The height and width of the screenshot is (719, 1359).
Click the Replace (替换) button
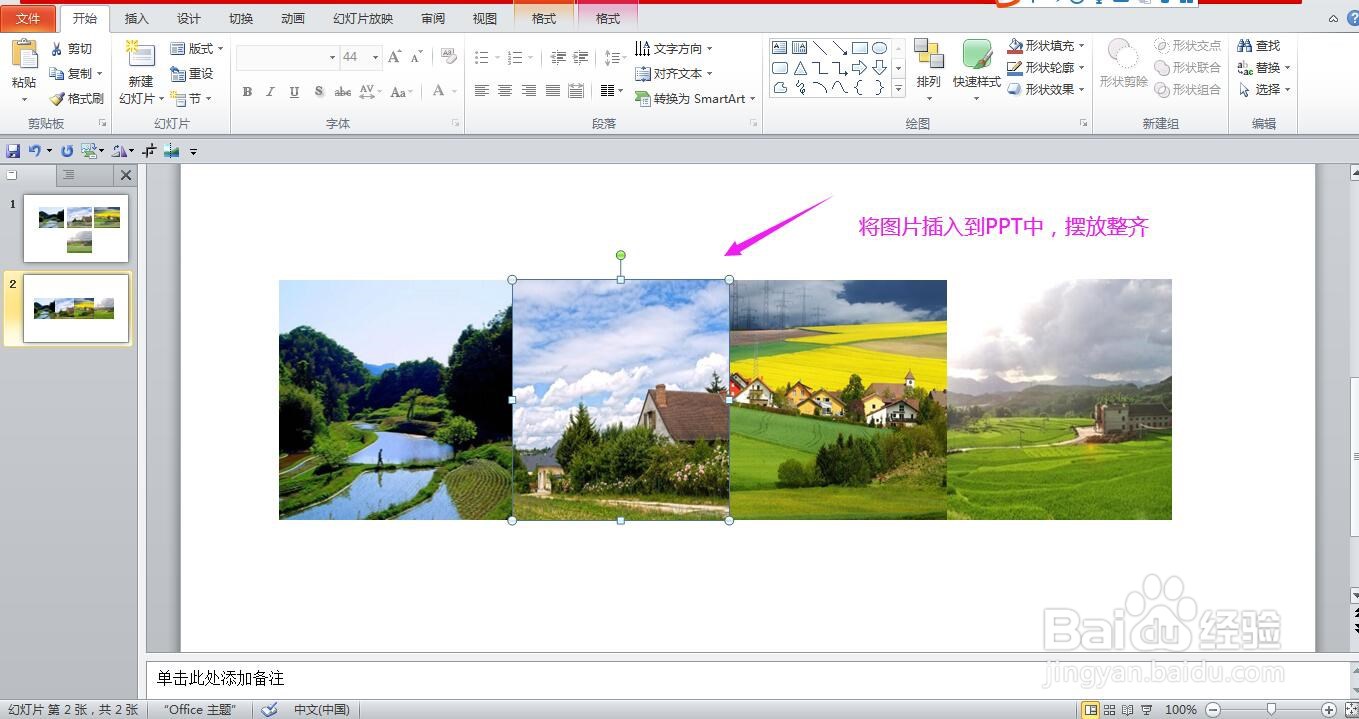[x=1264, y=68]
